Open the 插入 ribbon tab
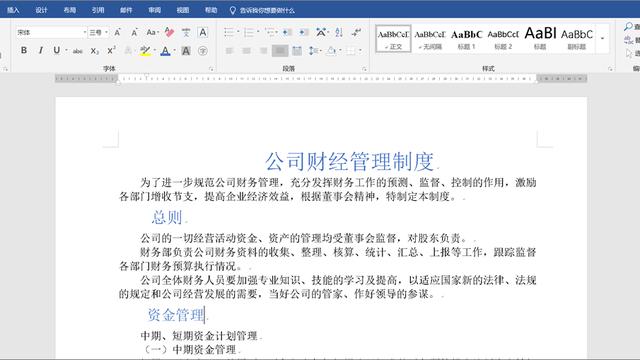Viewport: 640px width, 360px height. tap(13, 10)
